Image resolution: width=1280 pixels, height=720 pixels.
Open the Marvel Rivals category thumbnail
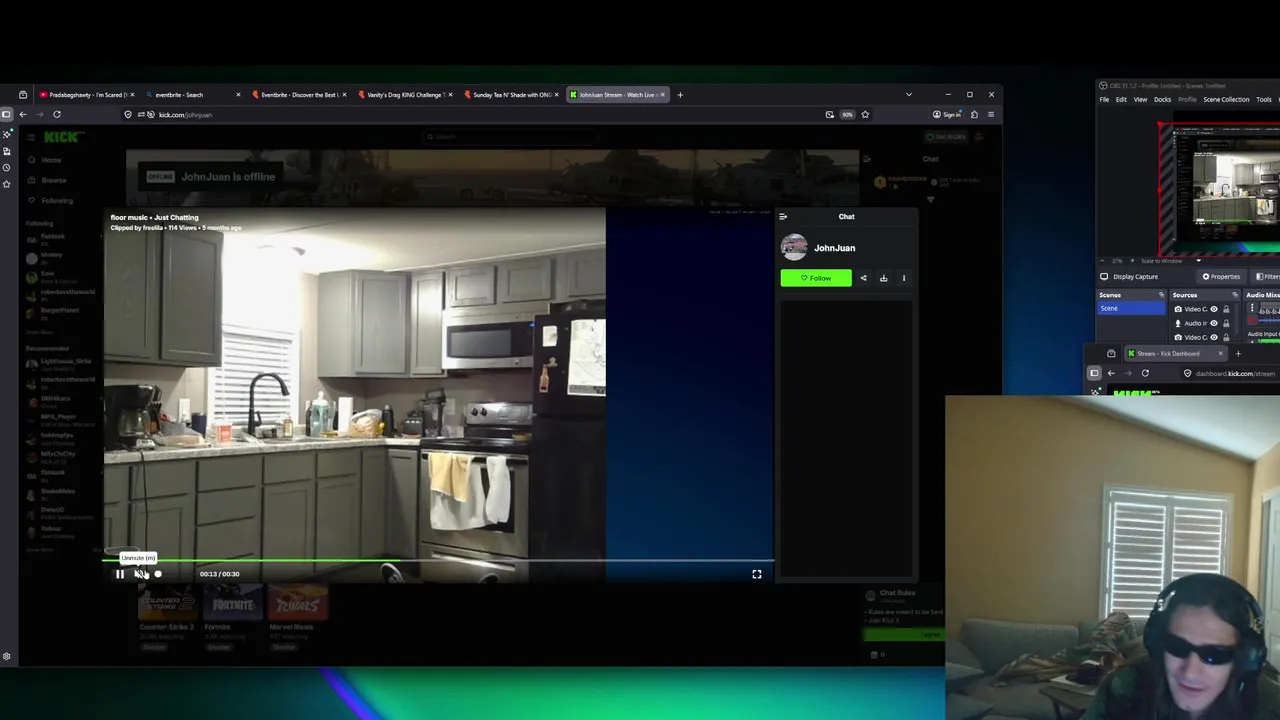(x=297, y=604)
